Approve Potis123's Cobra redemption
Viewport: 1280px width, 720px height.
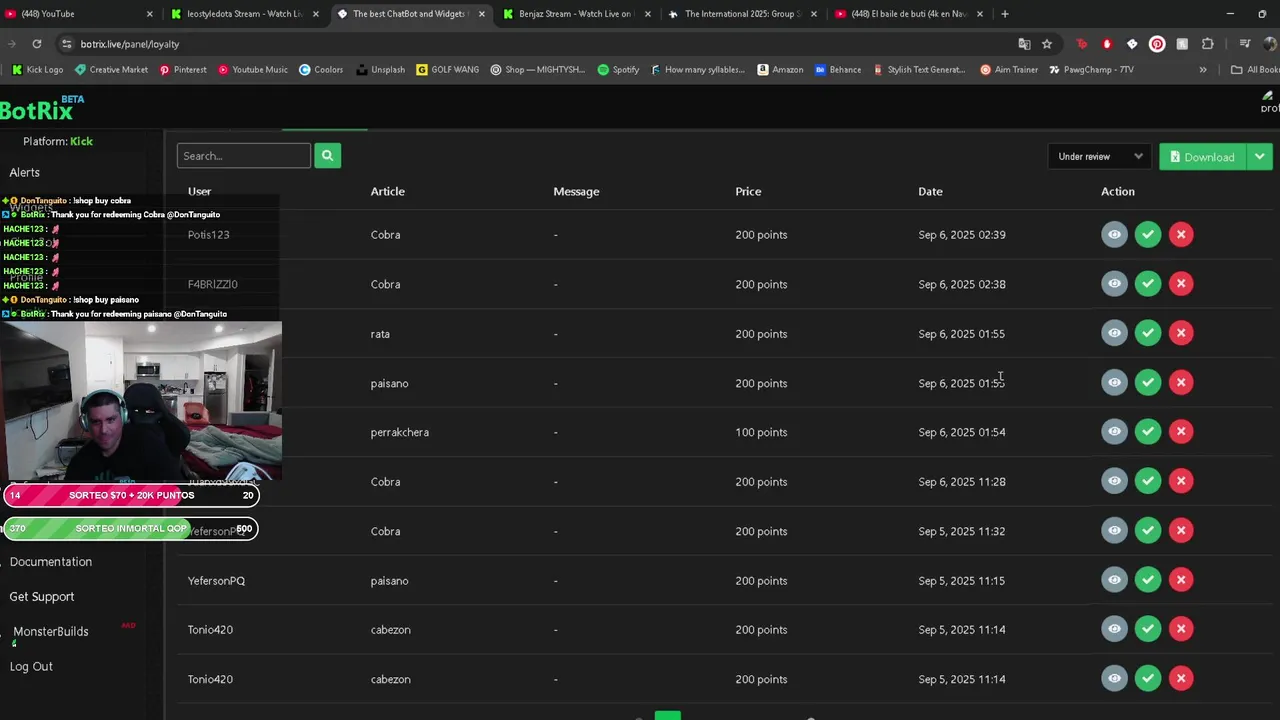pos(1148,234)
